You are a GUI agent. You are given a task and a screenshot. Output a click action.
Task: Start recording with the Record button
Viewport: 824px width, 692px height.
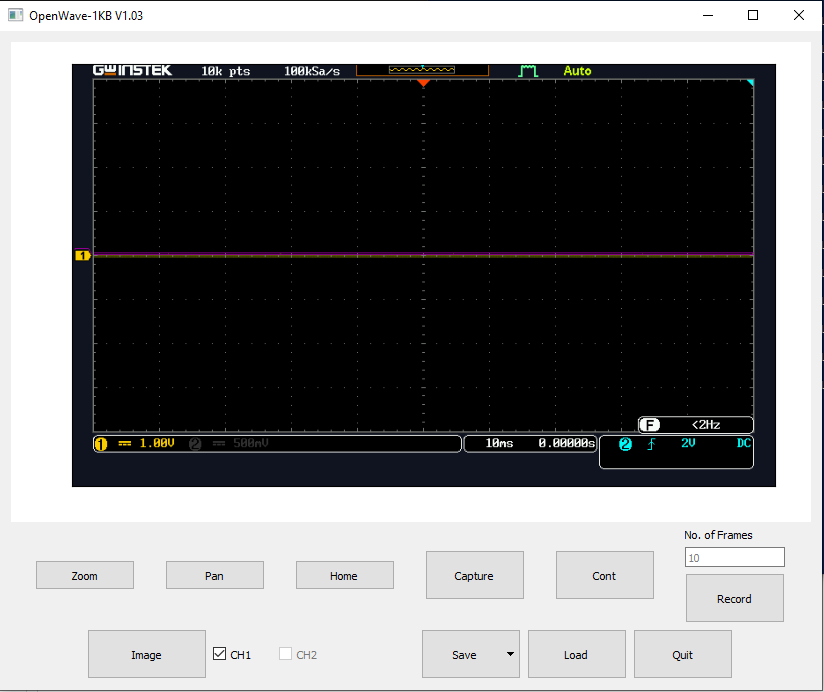(x=734, y=598)
